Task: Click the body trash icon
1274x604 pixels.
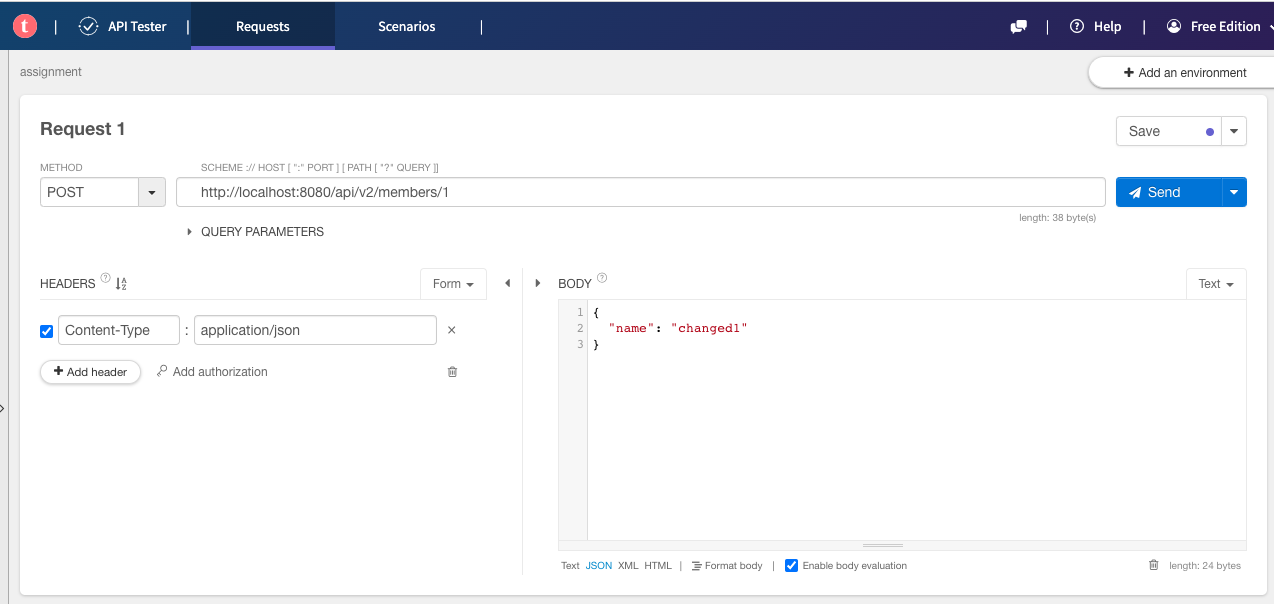Action: (1153, 566)
